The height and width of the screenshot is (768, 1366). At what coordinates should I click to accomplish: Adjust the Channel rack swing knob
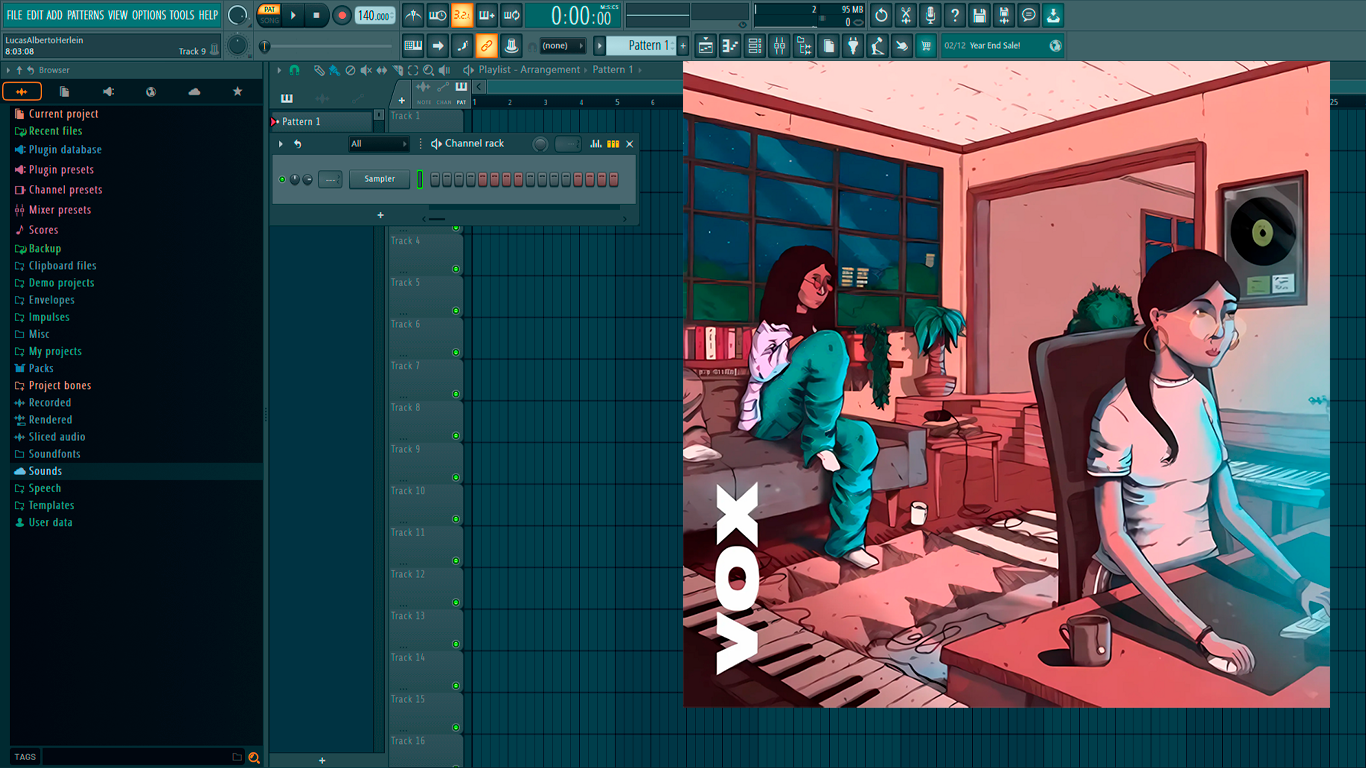540,143
